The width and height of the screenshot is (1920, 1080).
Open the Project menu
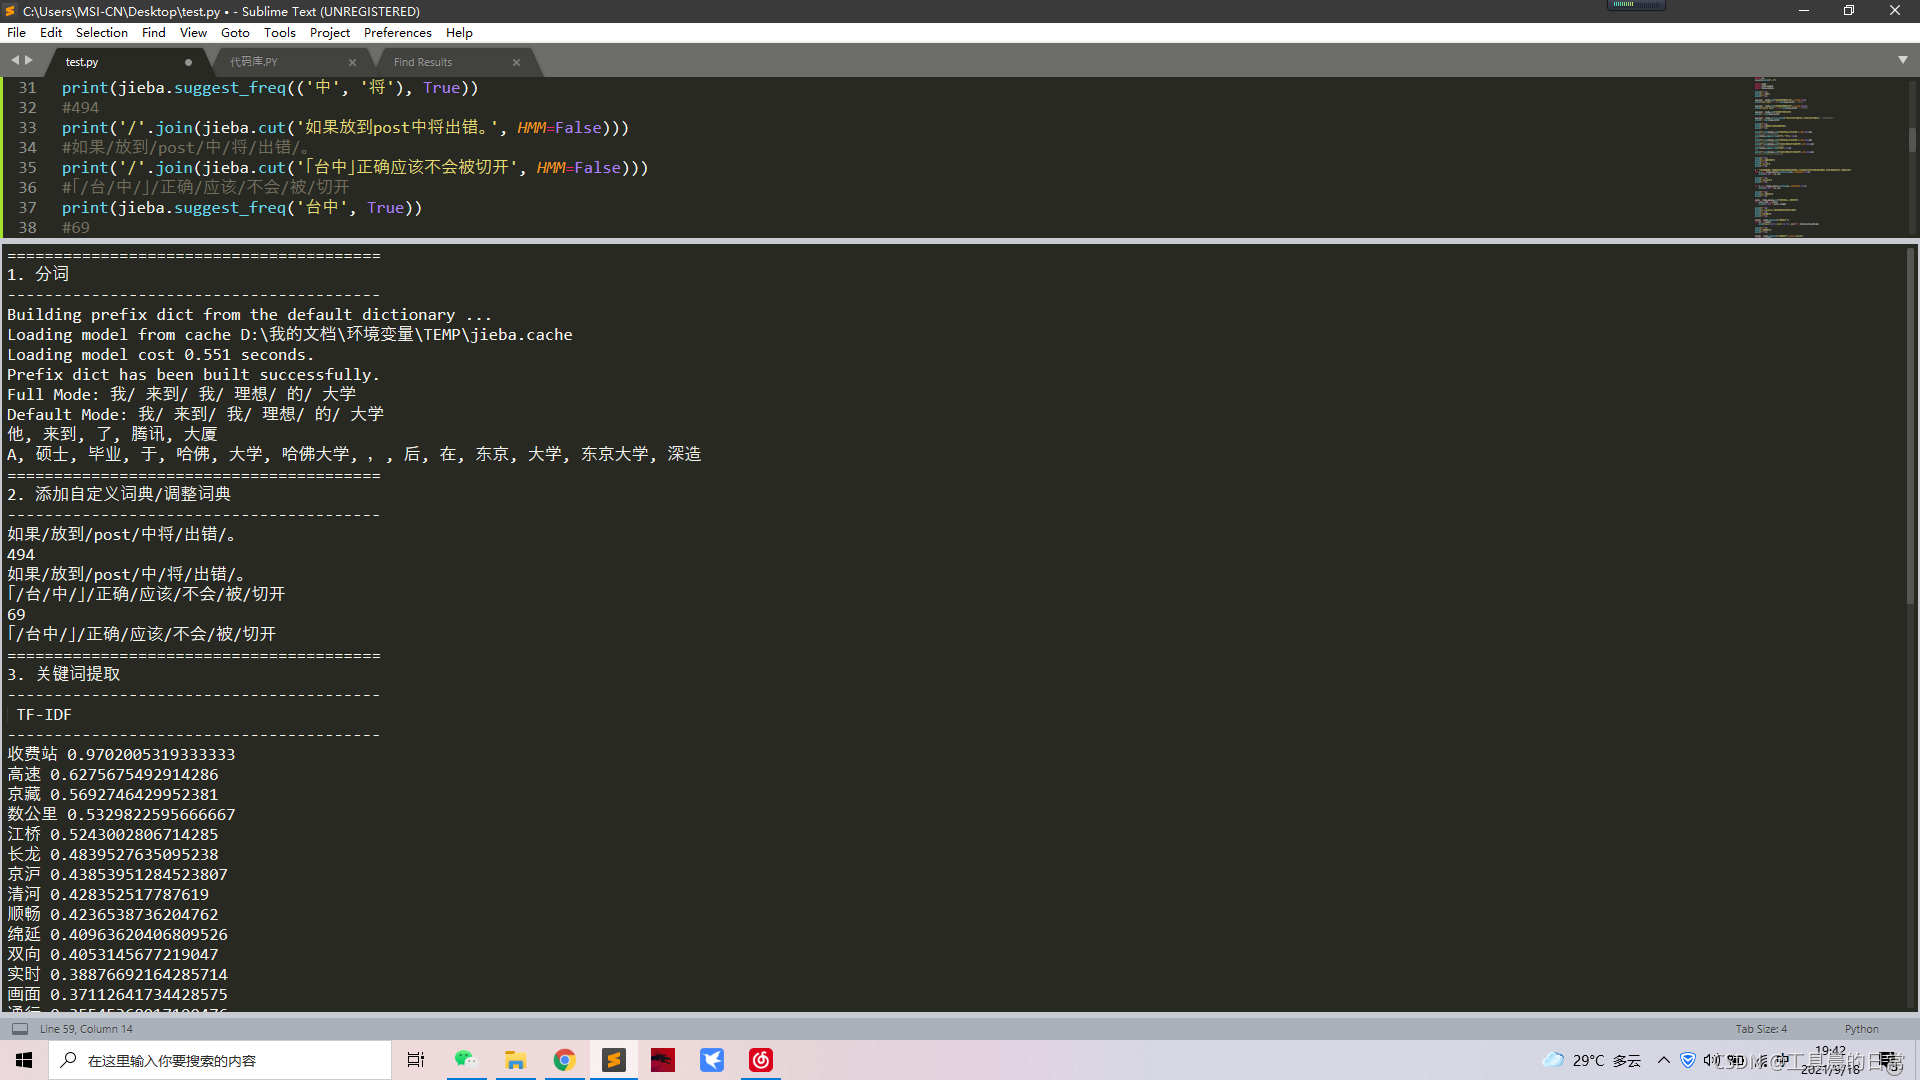330,32
